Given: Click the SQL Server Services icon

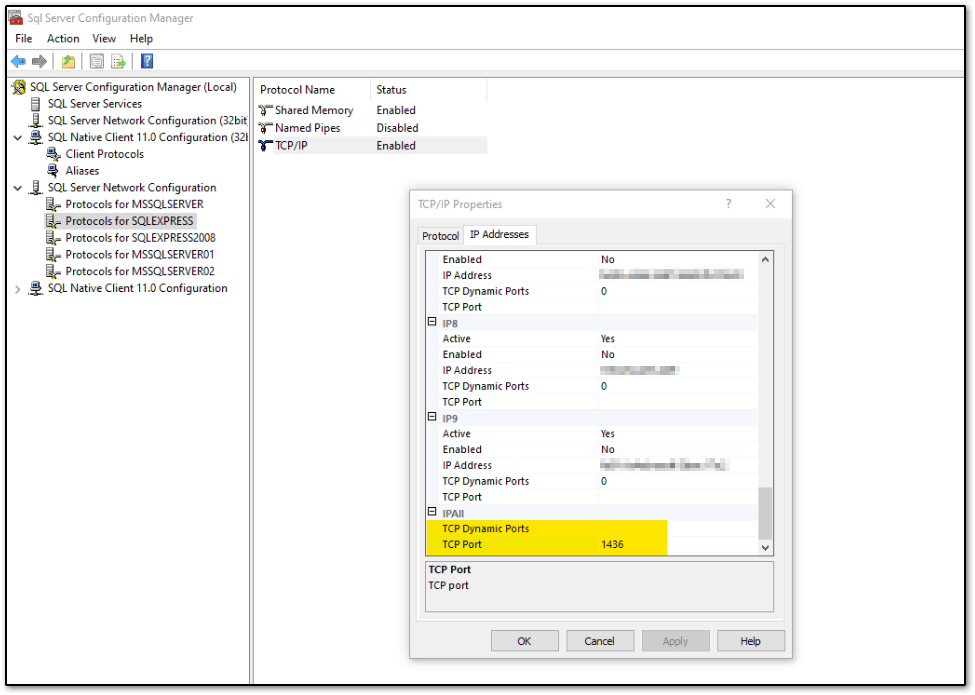Looking at the screenshot, I should coord(36,104).
